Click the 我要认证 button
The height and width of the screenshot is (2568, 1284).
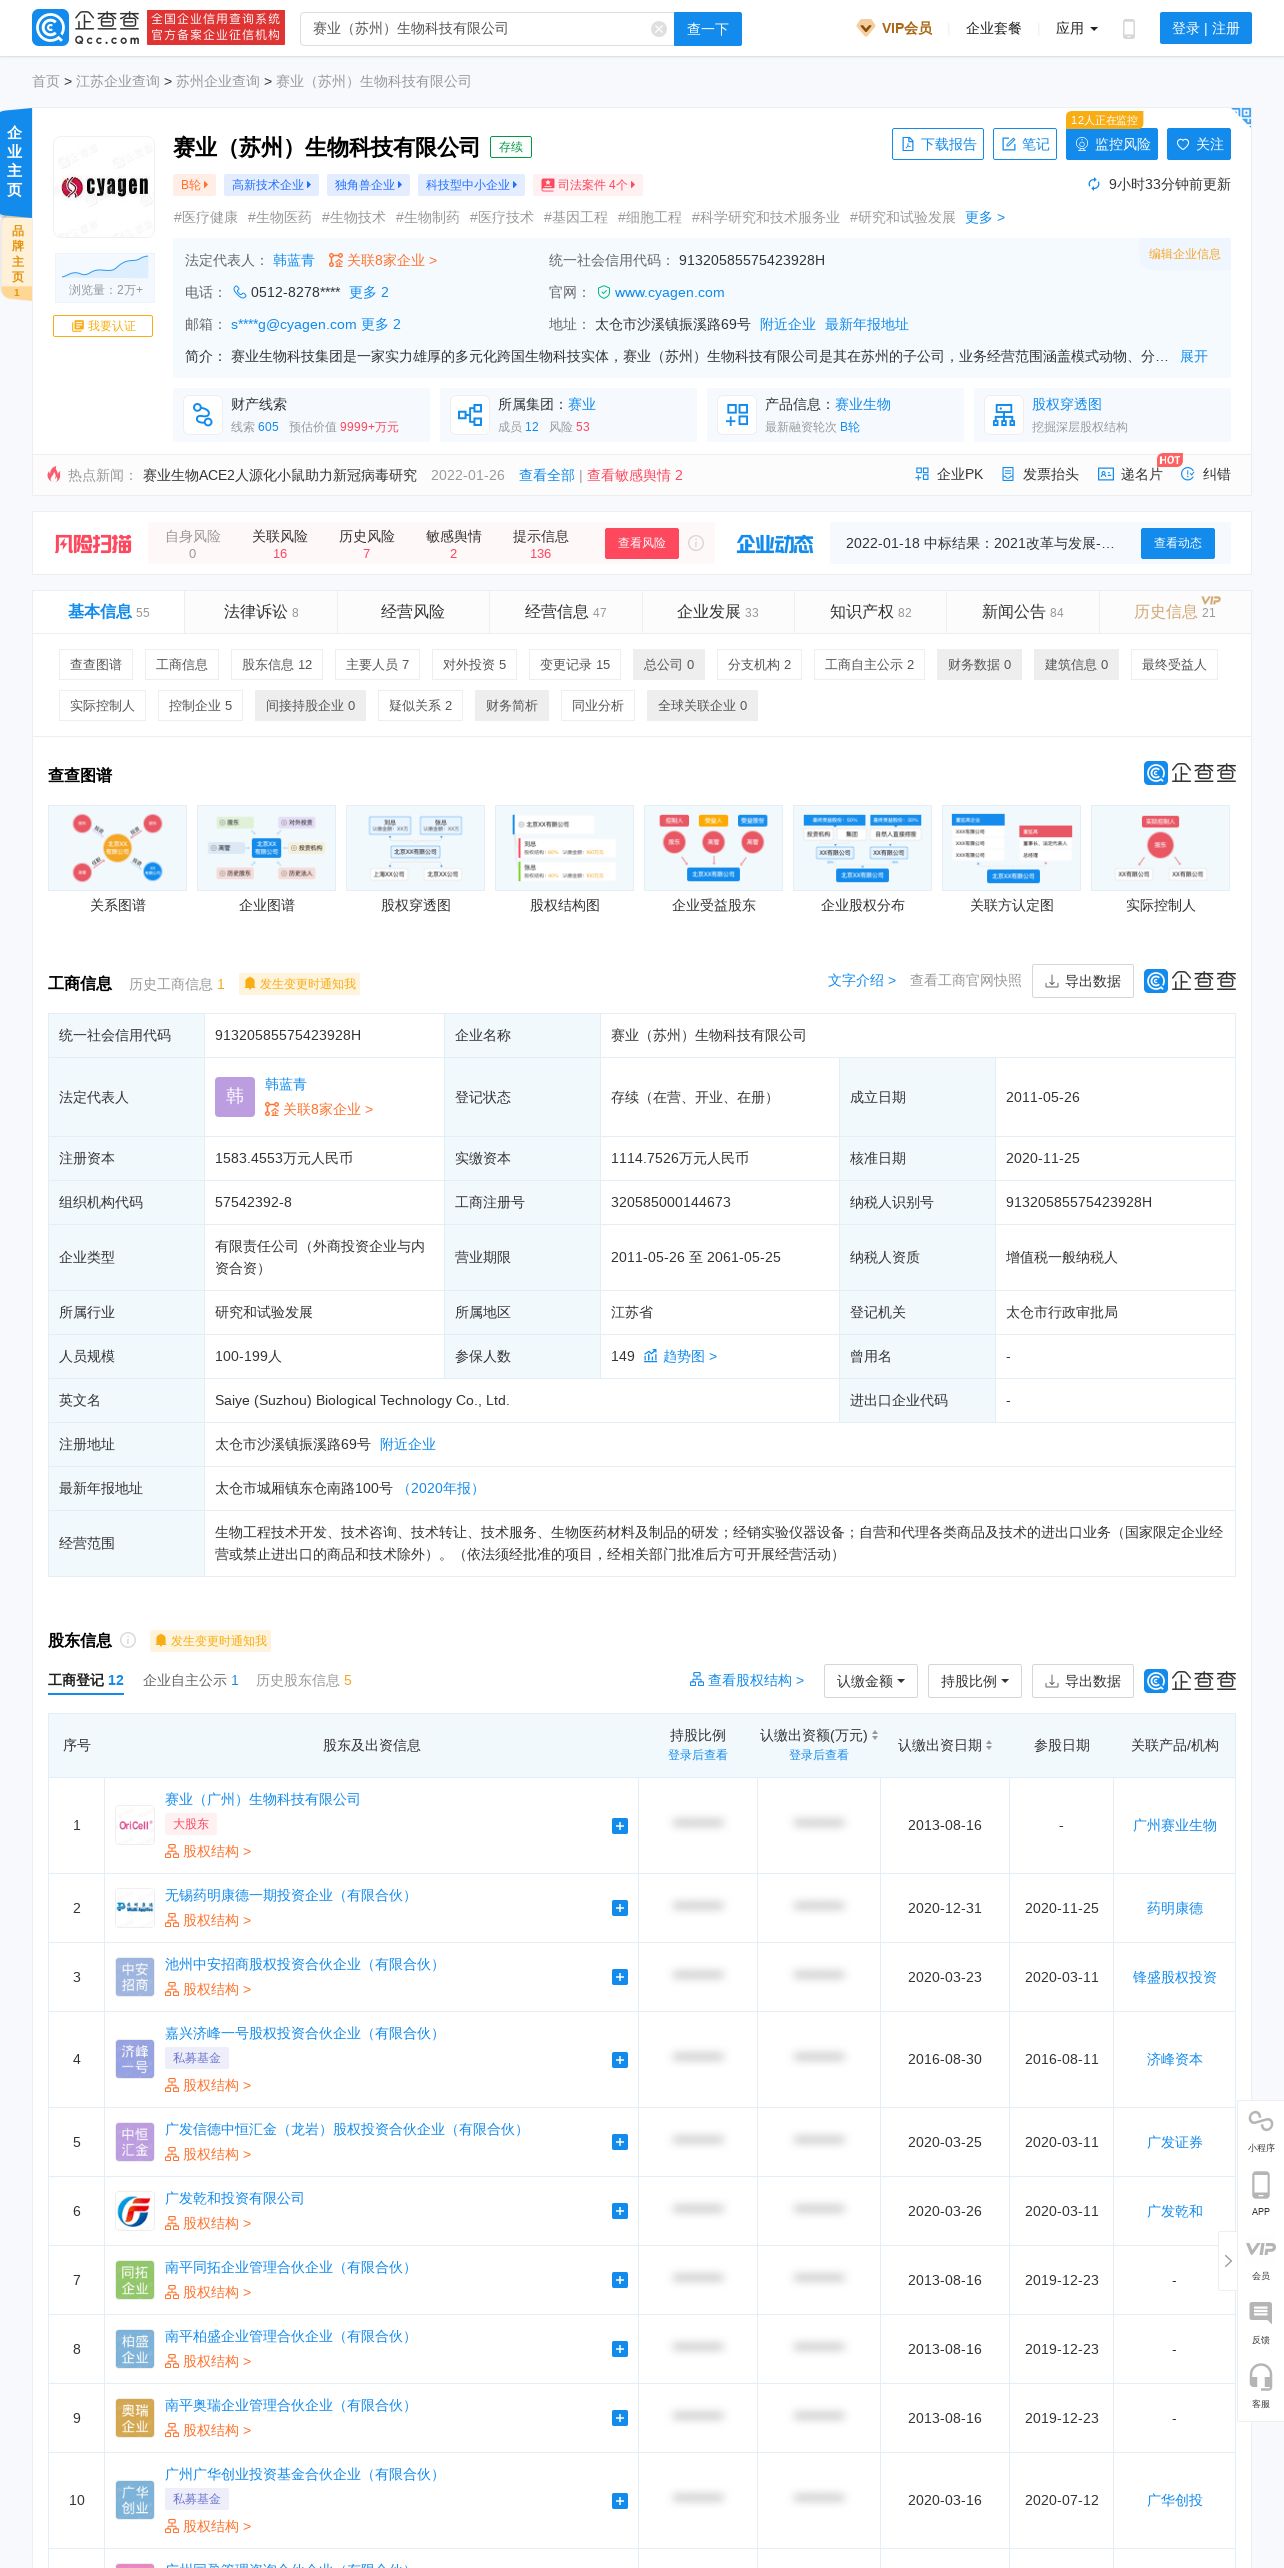pyautogui.click(x=103, y=326)
